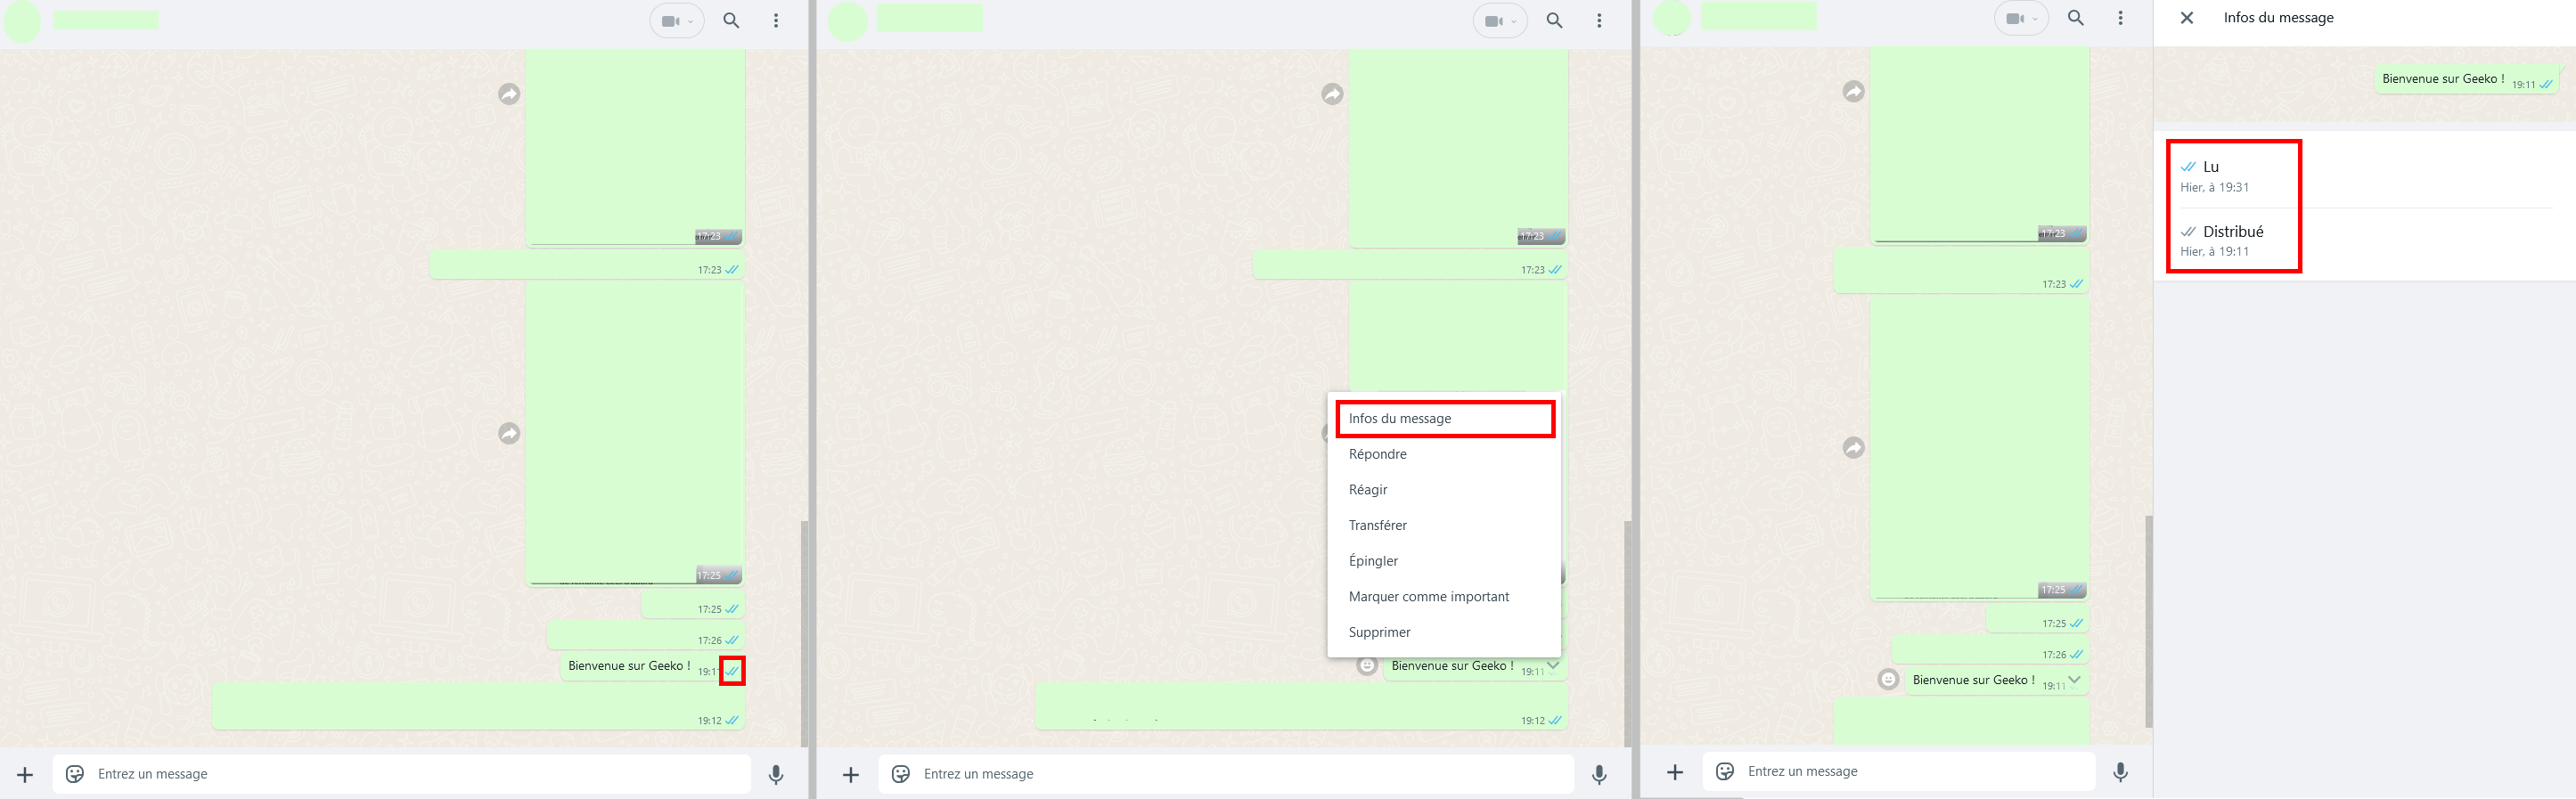Click the forward arrow beside the 17:25 image, left window

click(509, 433)
